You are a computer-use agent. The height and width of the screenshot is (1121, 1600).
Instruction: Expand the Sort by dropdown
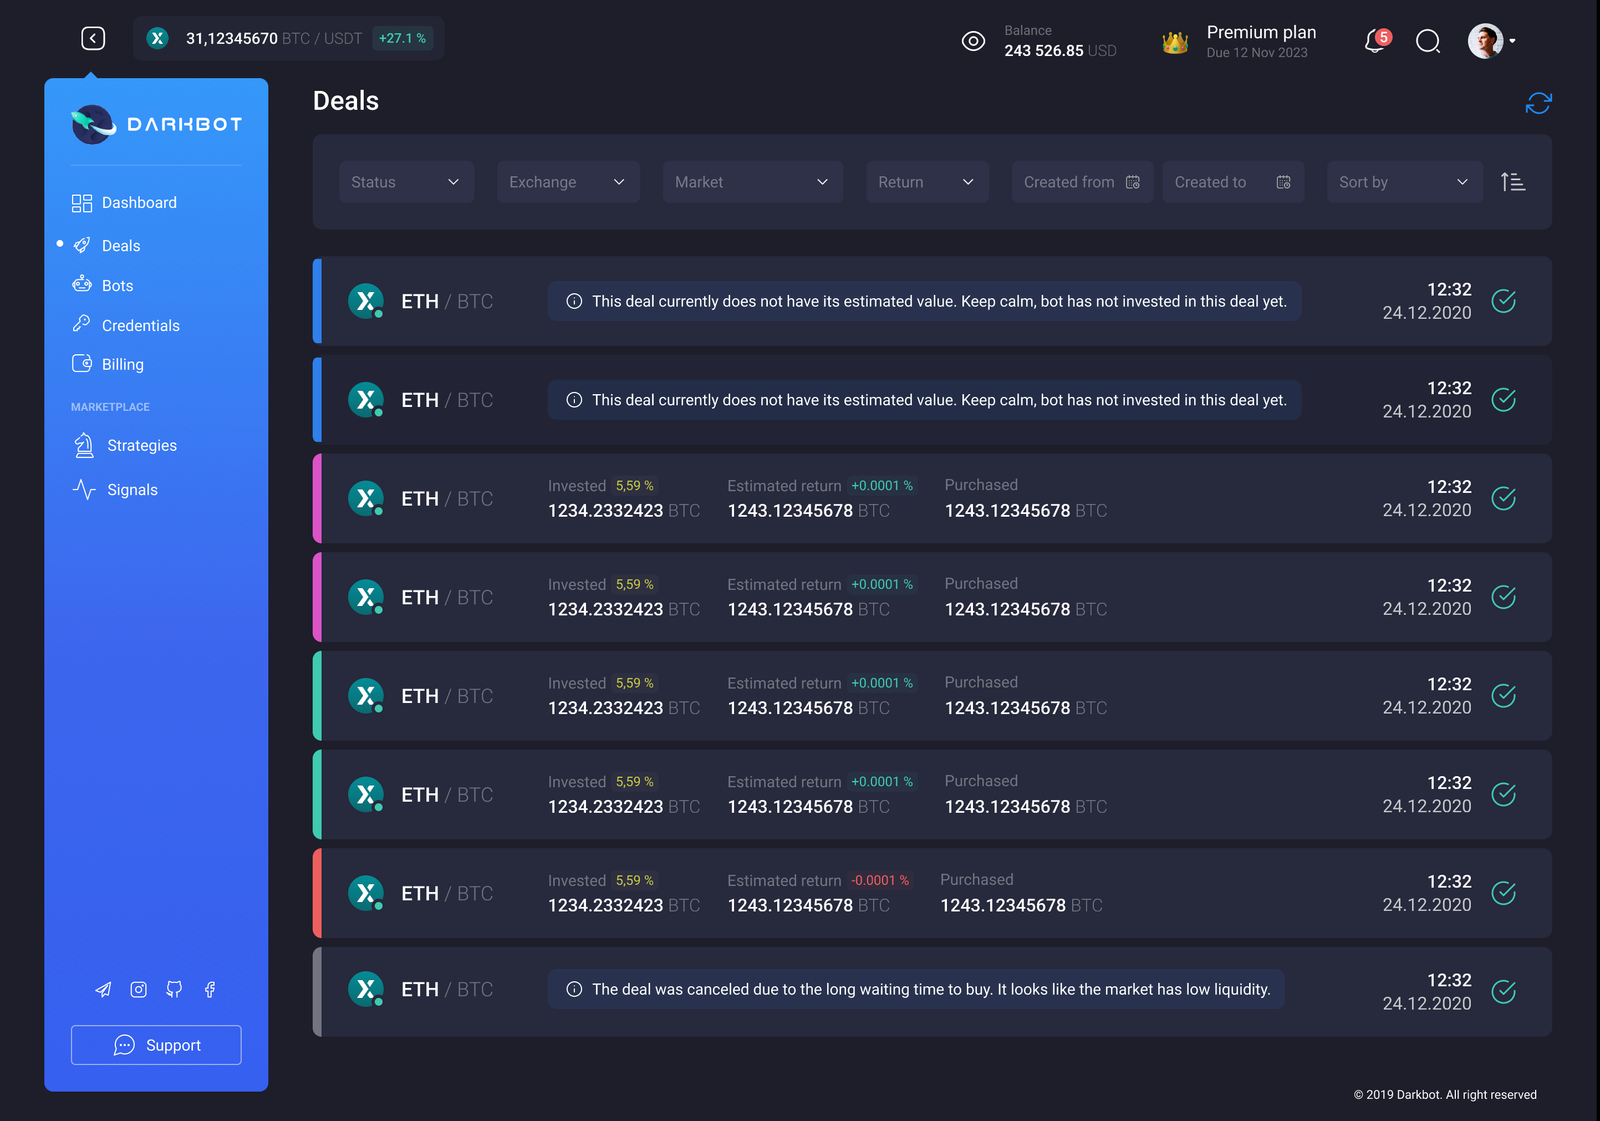coord(1403,182)
